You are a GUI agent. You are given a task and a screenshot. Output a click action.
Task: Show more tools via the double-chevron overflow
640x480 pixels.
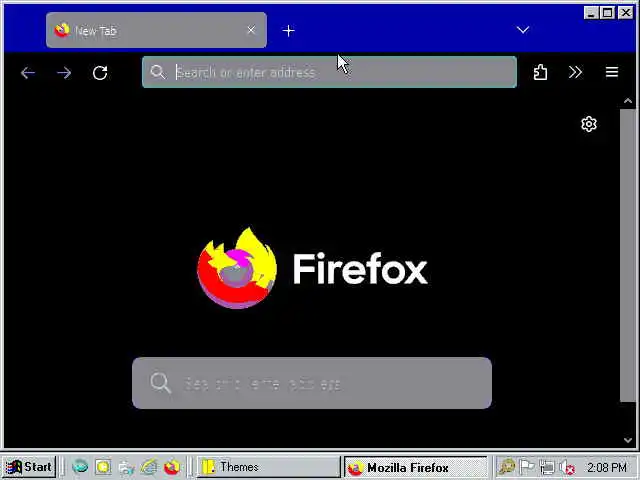[x=575, y=72]
